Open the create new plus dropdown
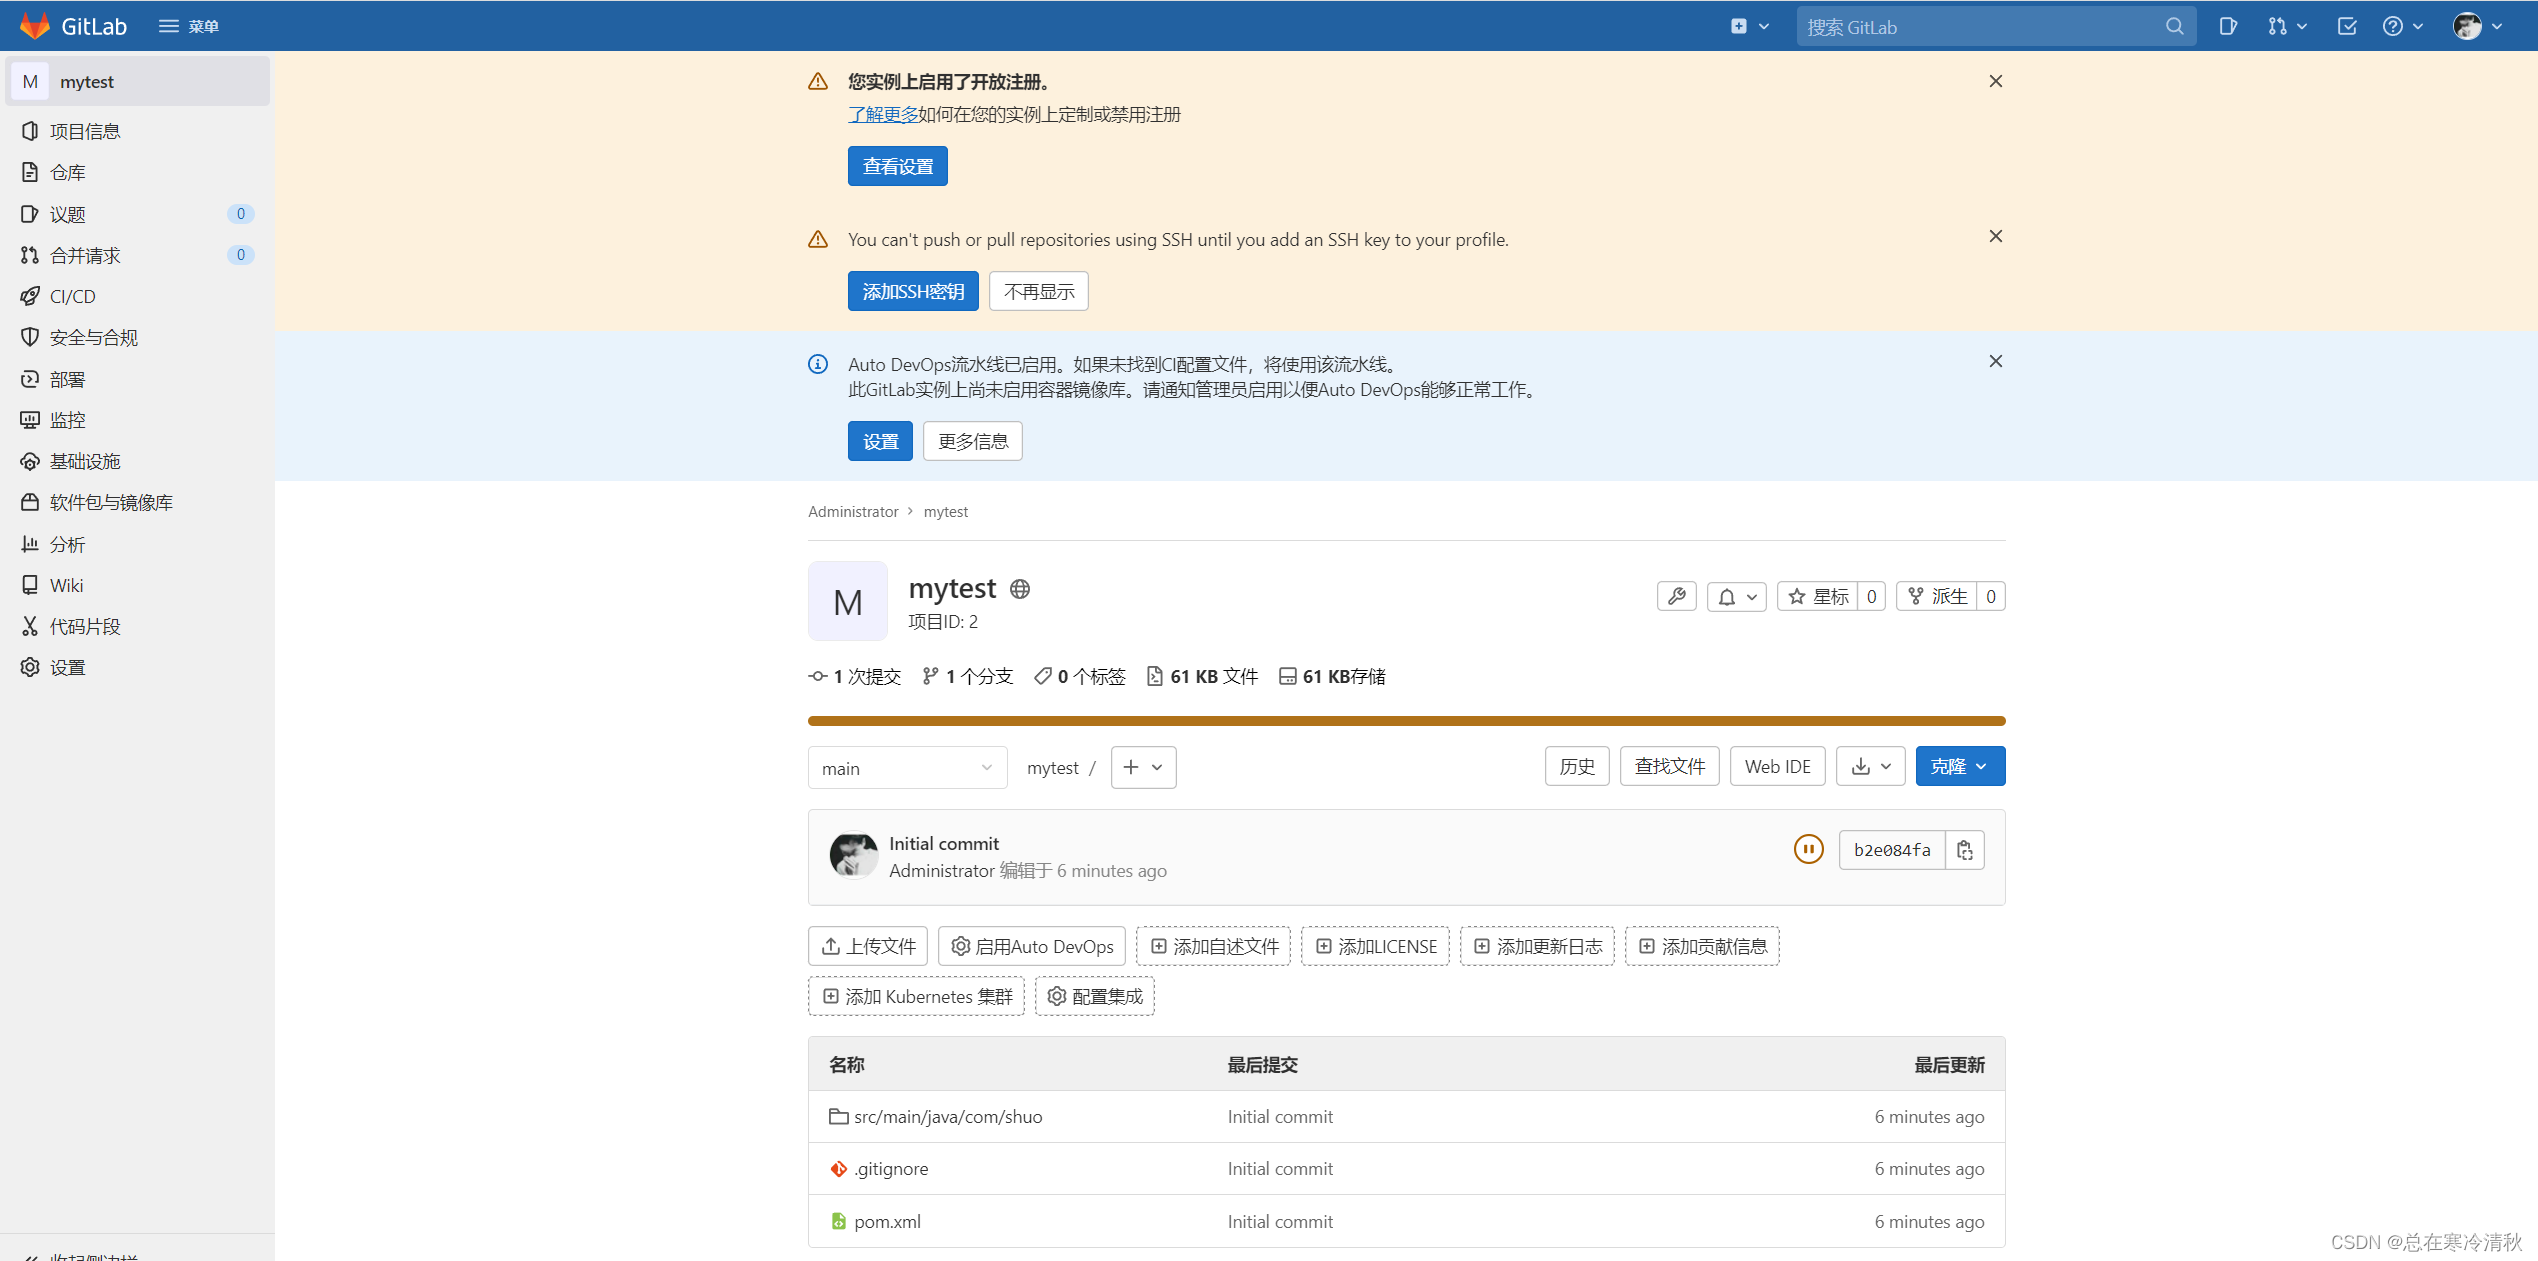This screenshot has width=2538, height=1261. point(1750,26)
